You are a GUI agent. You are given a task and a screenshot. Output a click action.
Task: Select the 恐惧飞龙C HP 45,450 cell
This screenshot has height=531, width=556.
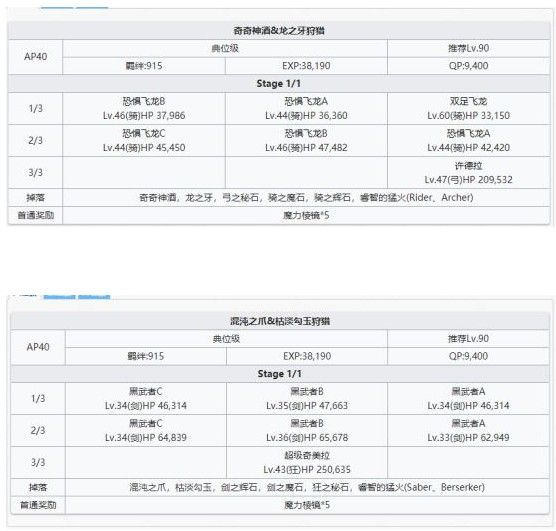click(144, 140)
